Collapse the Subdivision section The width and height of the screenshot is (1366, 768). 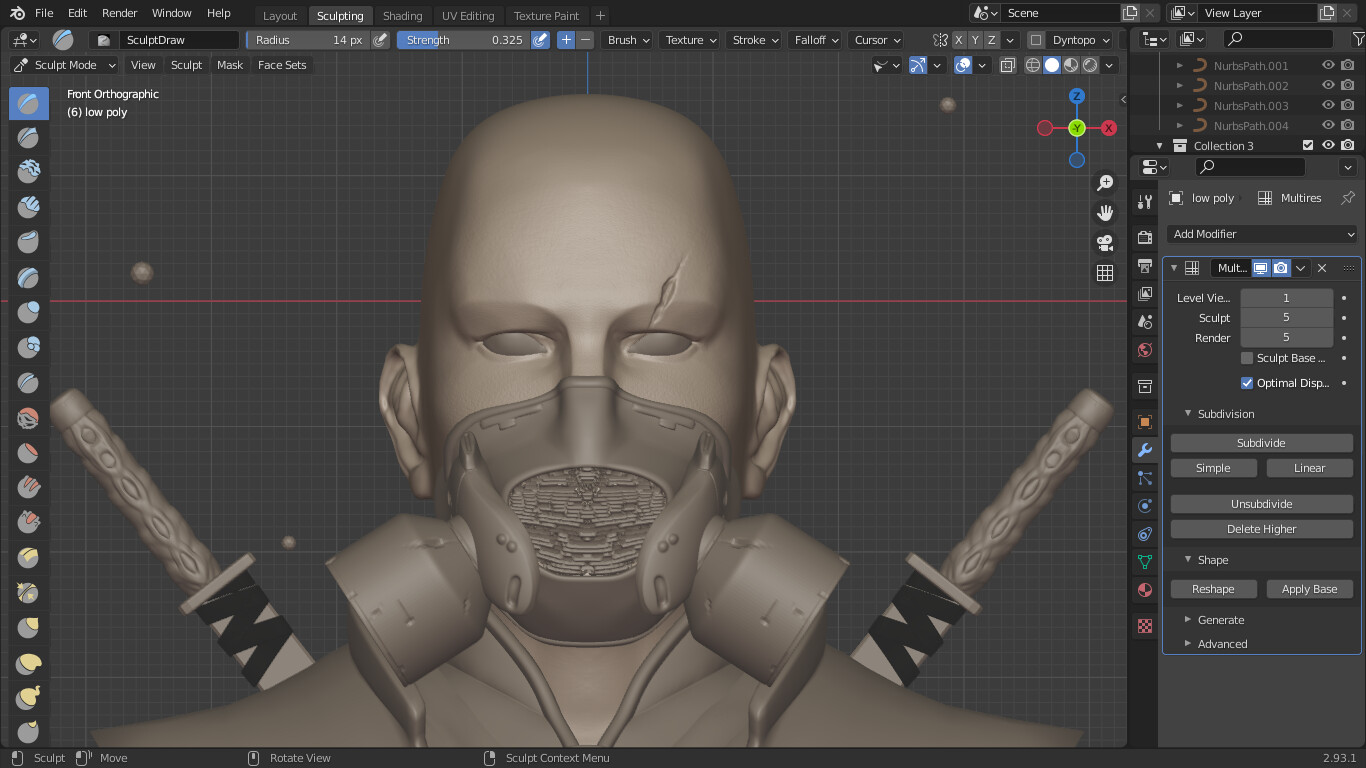coord(1225,413)
